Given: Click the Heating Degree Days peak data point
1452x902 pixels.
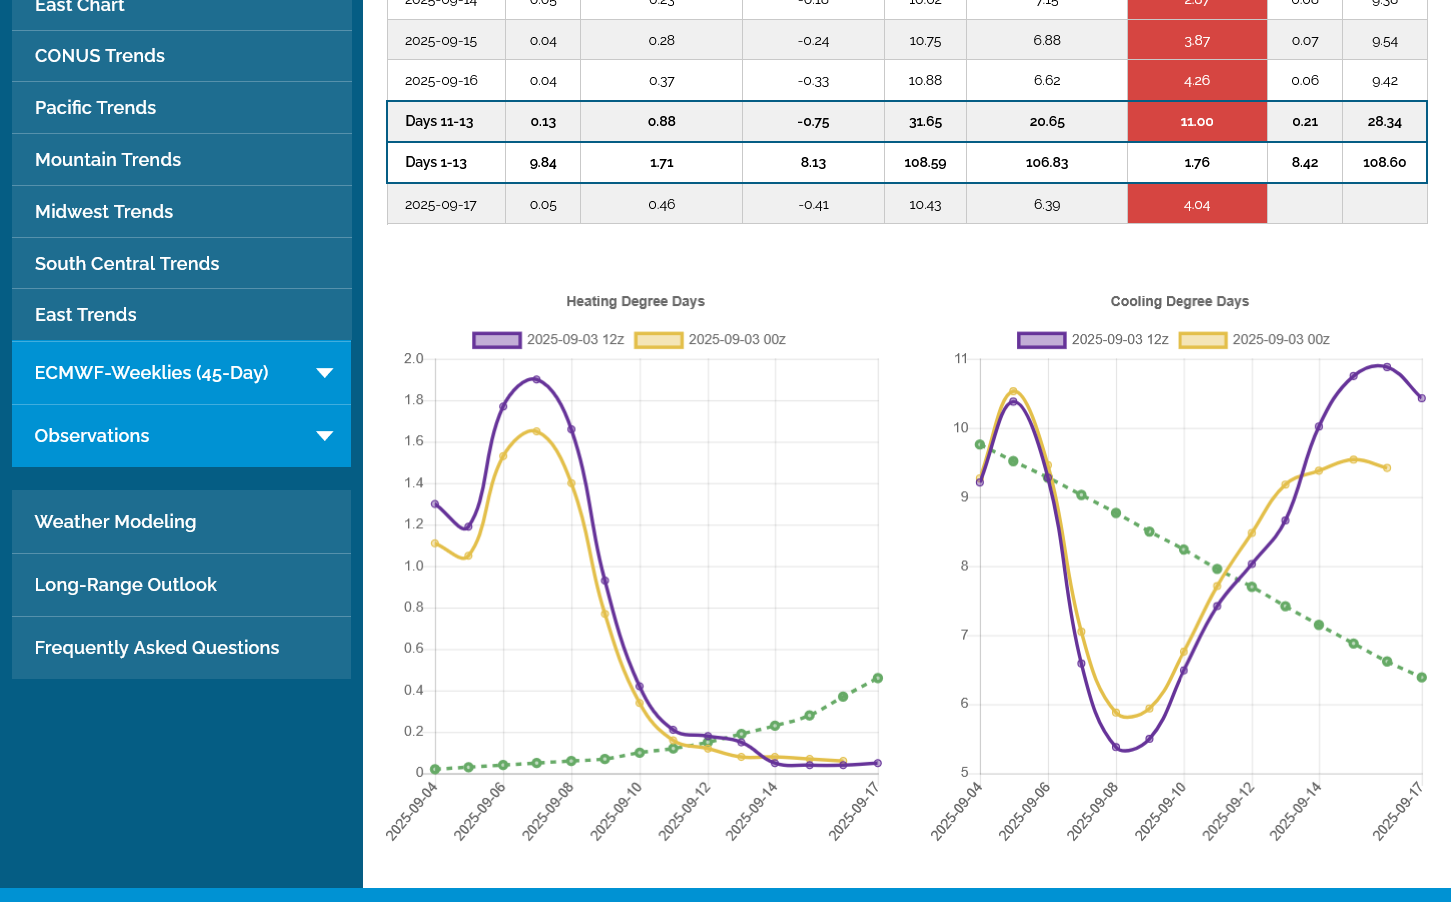Looking at the screenshot, I should [x=537, y=380].
